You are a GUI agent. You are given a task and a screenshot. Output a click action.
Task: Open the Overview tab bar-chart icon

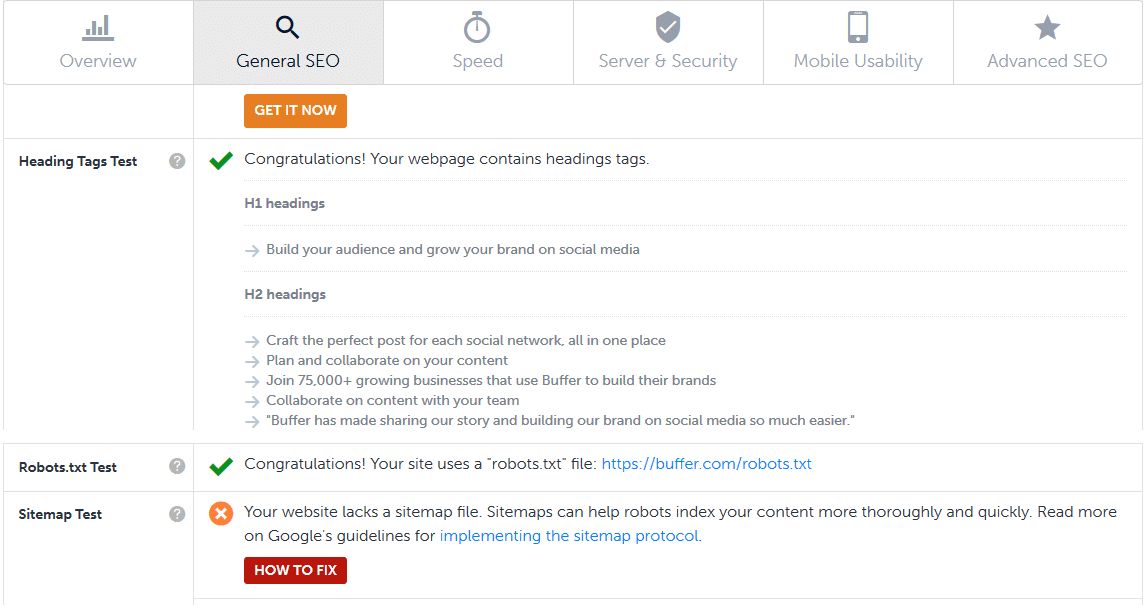97,28
